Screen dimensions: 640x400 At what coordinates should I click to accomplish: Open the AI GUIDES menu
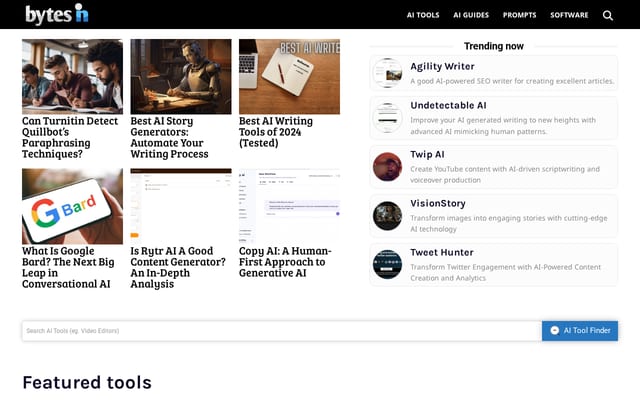point(471,15)
